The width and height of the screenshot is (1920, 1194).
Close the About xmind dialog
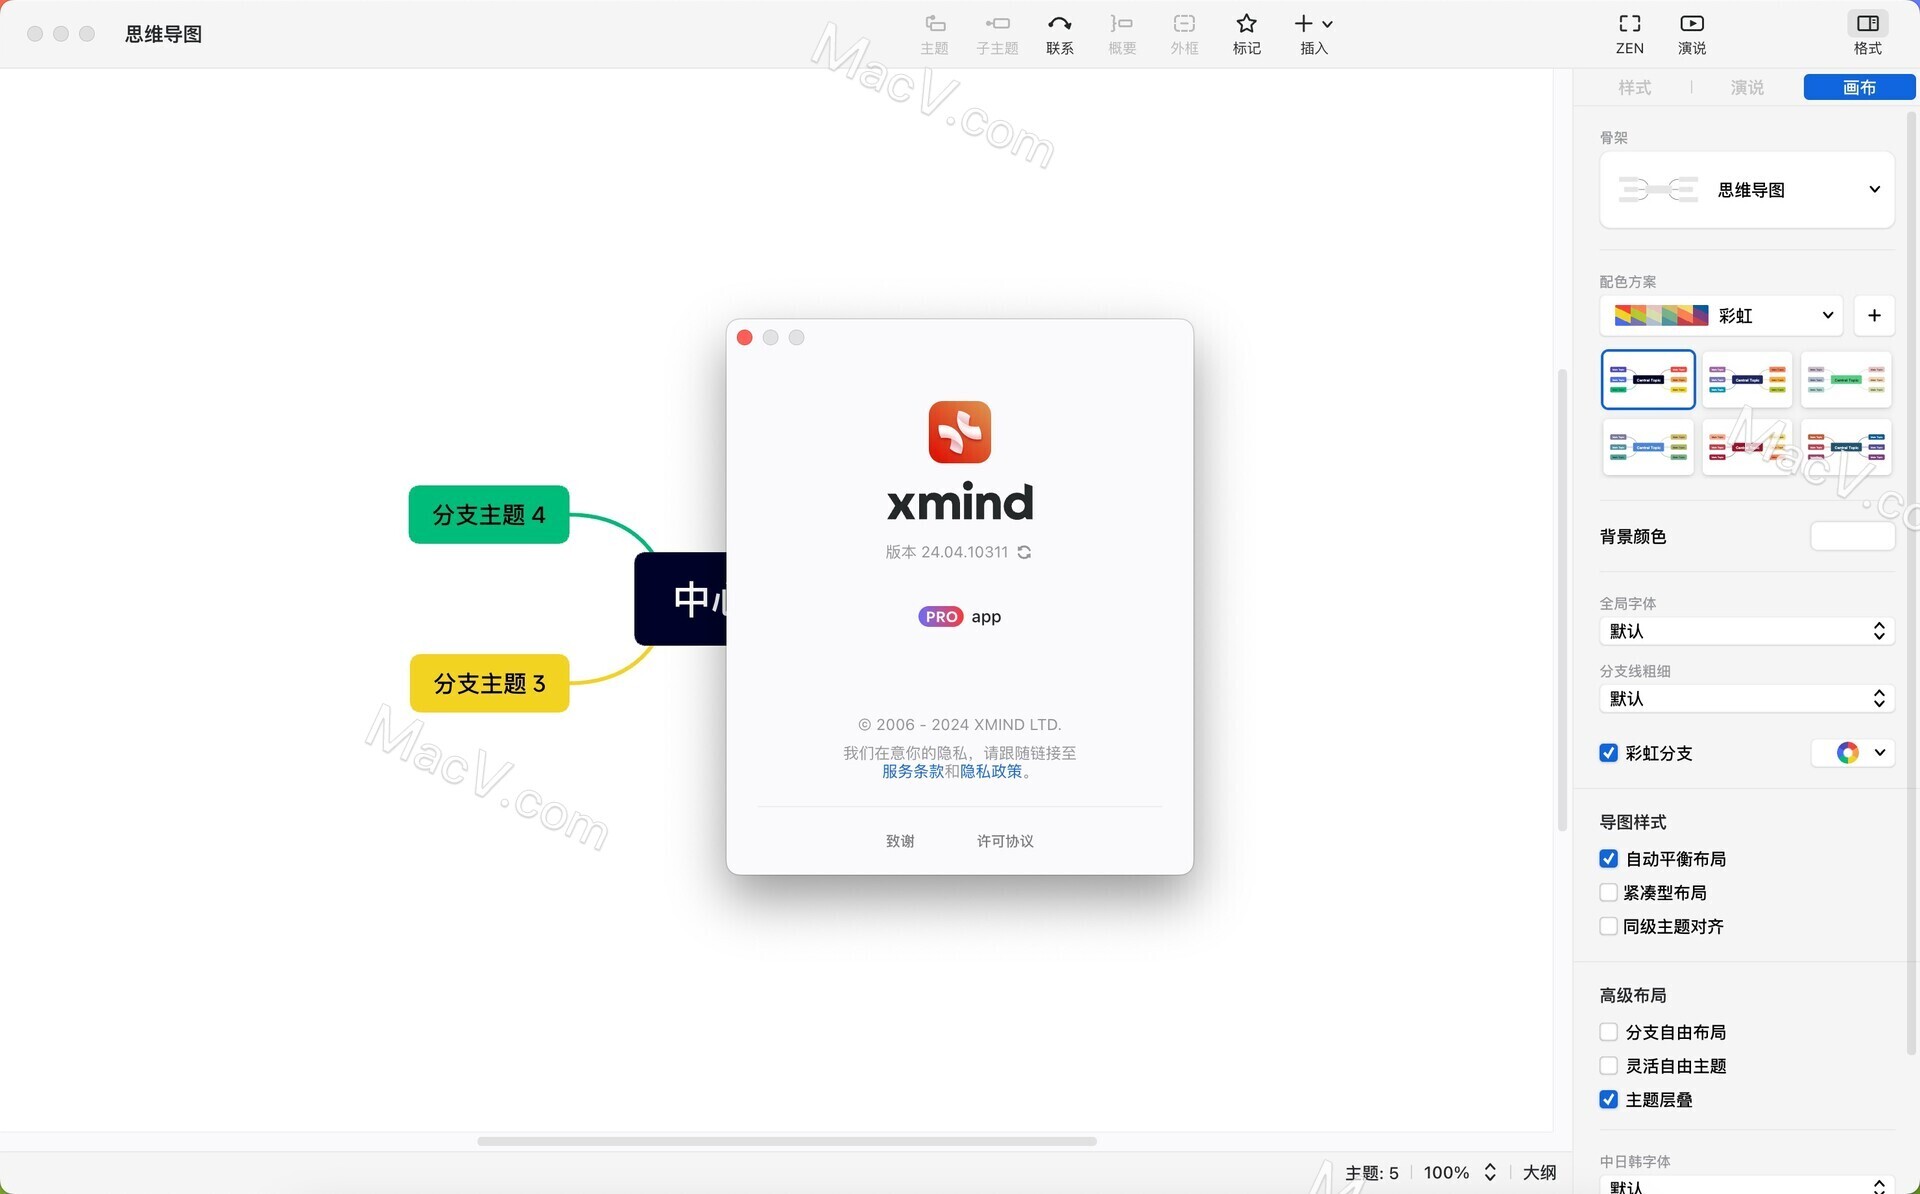coord(744,338)
